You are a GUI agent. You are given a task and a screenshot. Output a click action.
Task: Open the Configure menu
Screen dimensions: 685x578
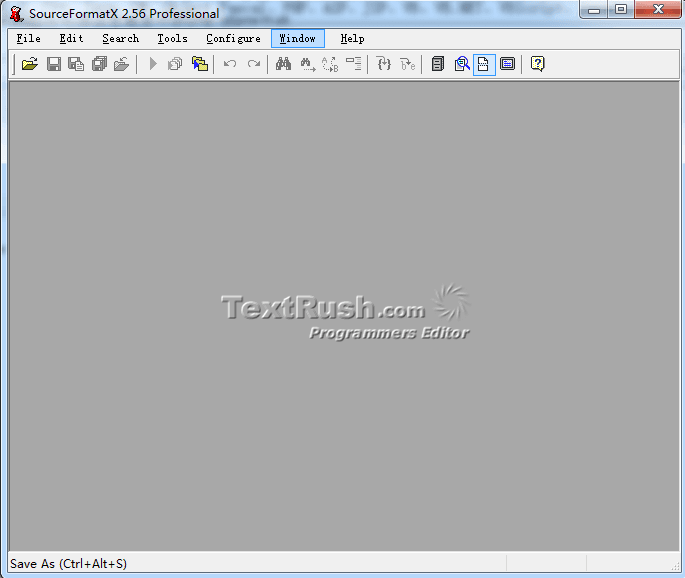tap(233, 38)
